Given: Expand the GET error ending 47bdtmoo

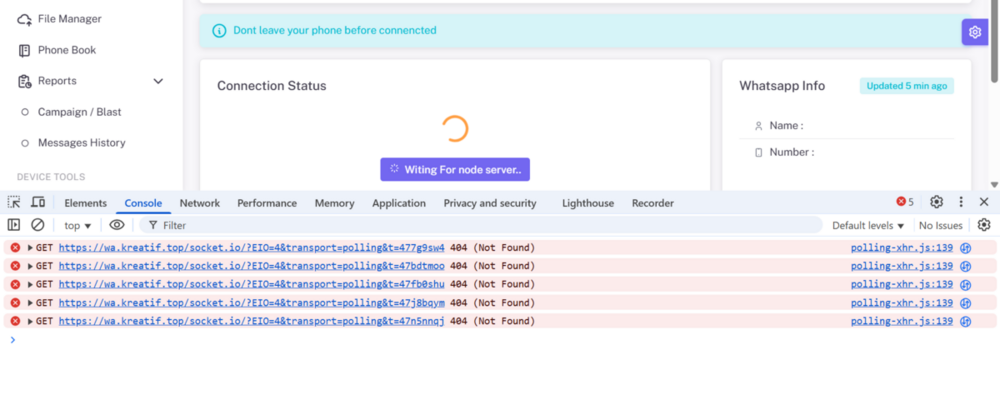Looking at the screenshot, I should tap(30, 266).
